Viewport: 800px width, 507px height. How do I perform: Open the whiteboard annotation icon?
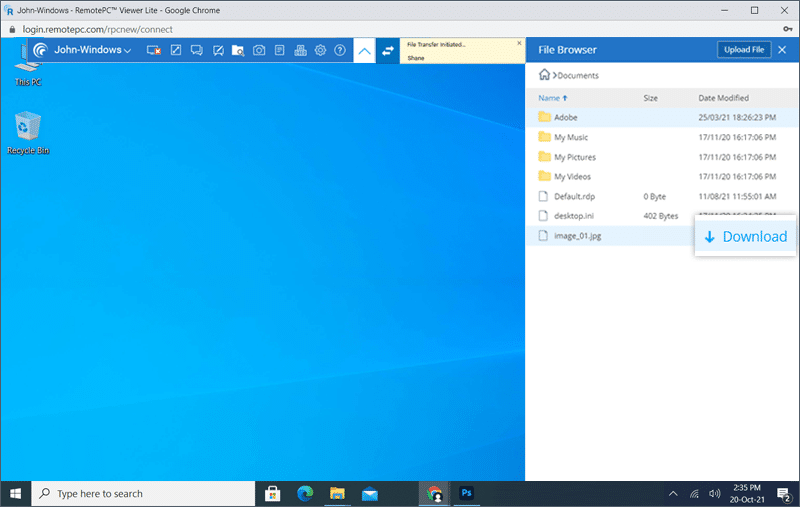click(218, 50)
